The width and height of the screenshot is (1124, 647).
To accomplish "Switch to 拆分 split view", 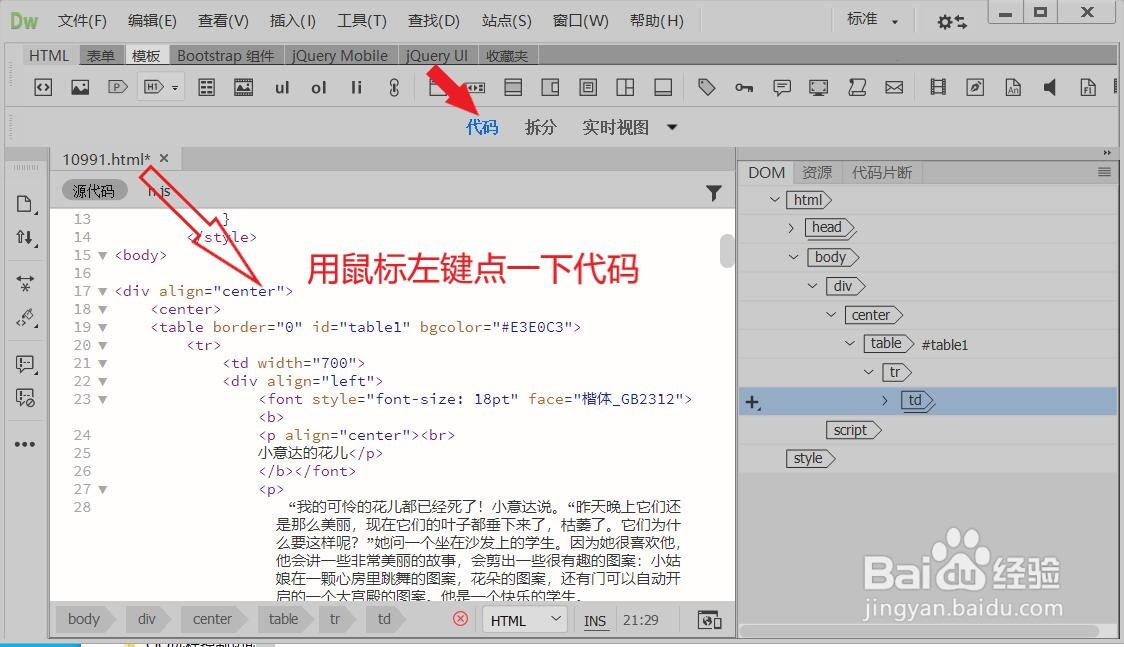I will [x=541, y=128].
